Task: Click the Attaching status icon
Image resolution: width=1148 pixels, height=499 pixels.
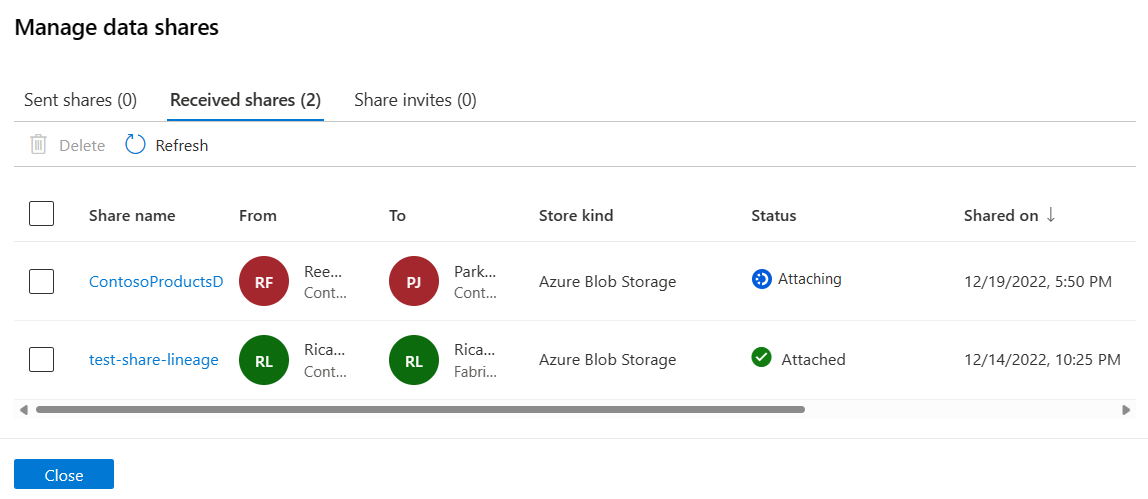Action: 761,279
